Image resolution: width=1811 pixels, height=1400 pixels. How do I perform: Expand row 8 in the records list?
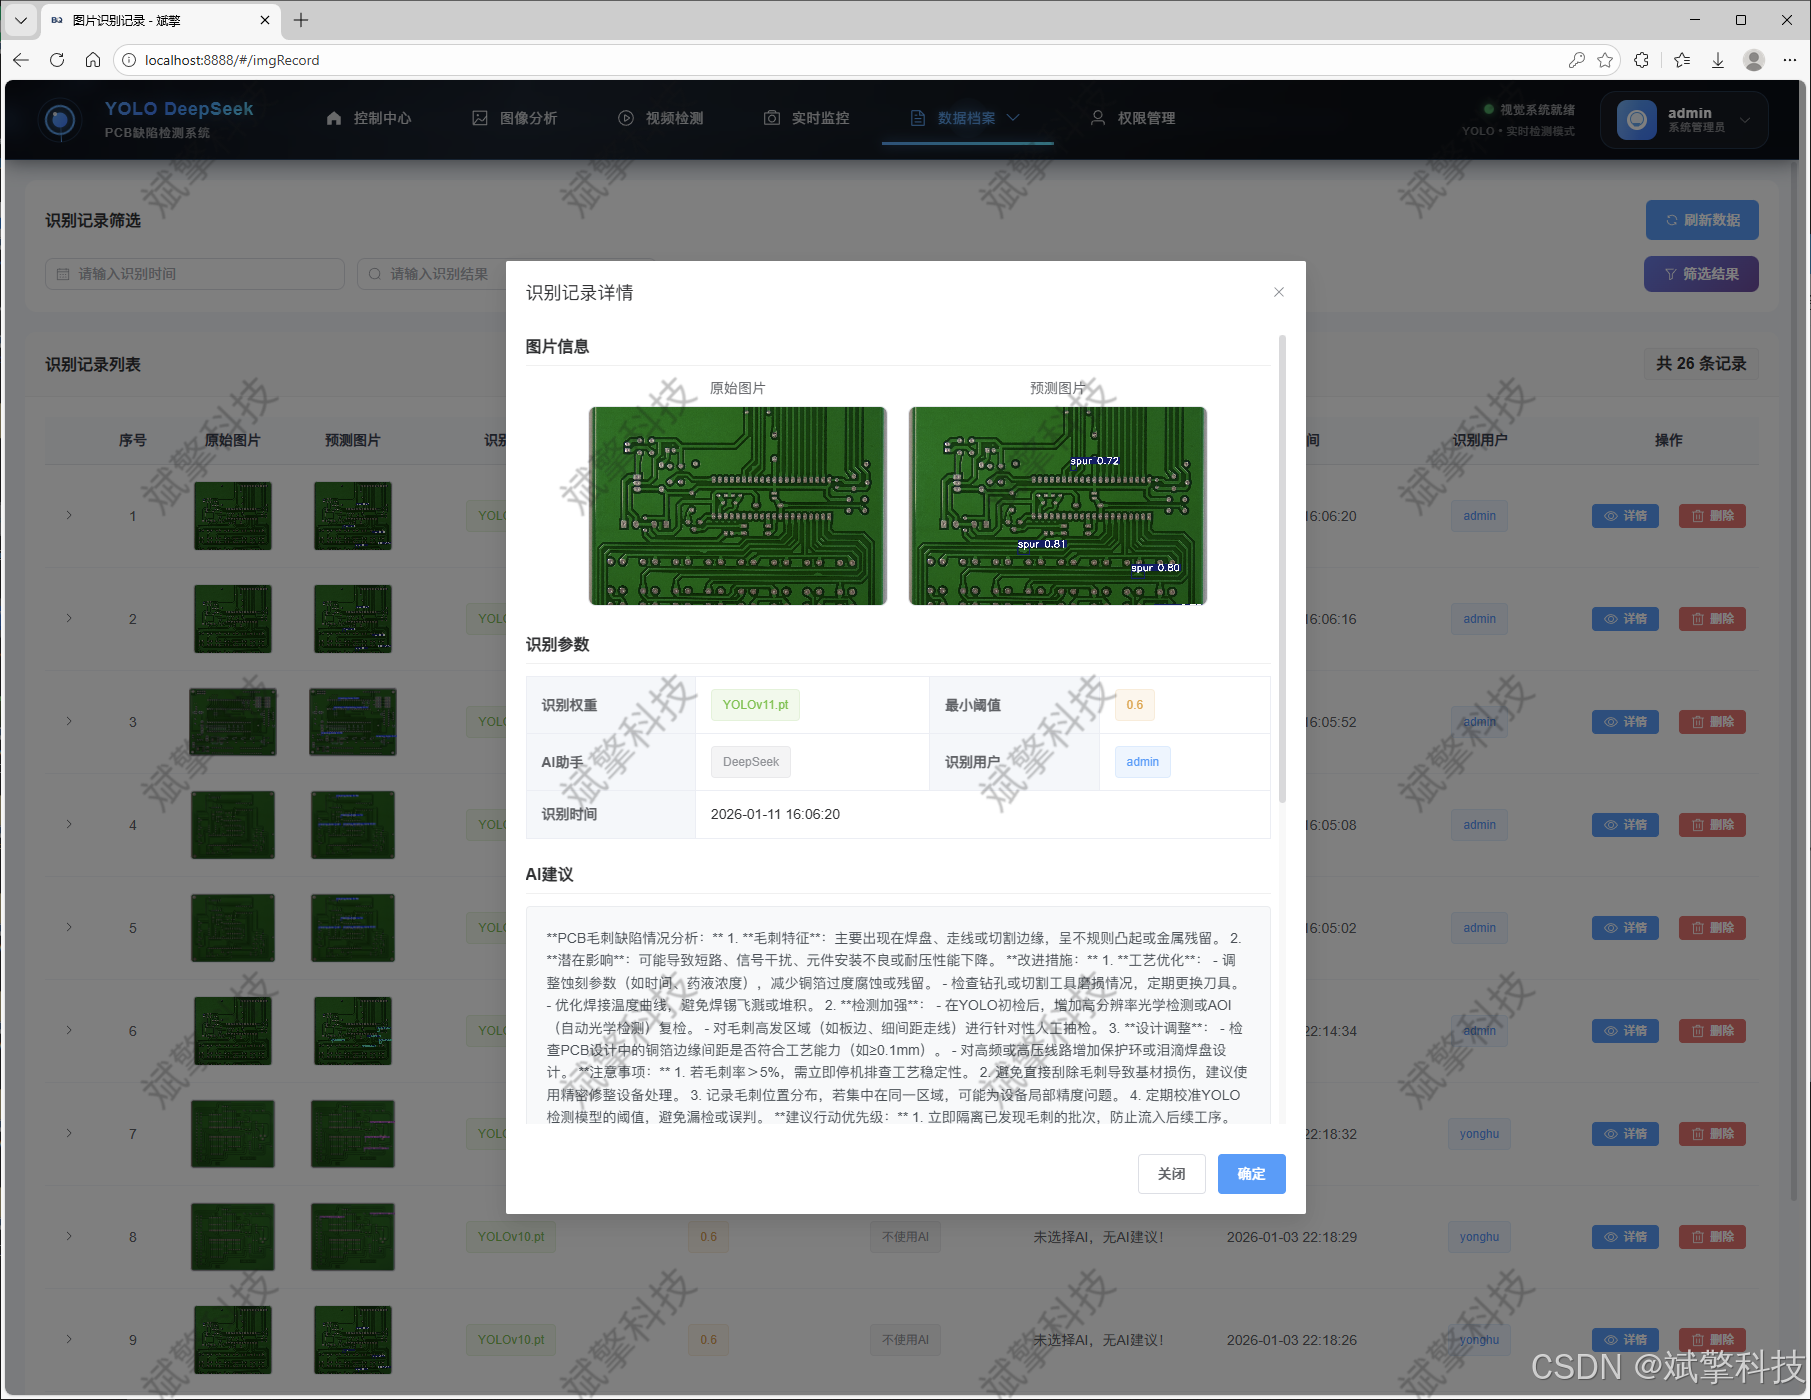pyautogui.click(x=69, y=1236)
